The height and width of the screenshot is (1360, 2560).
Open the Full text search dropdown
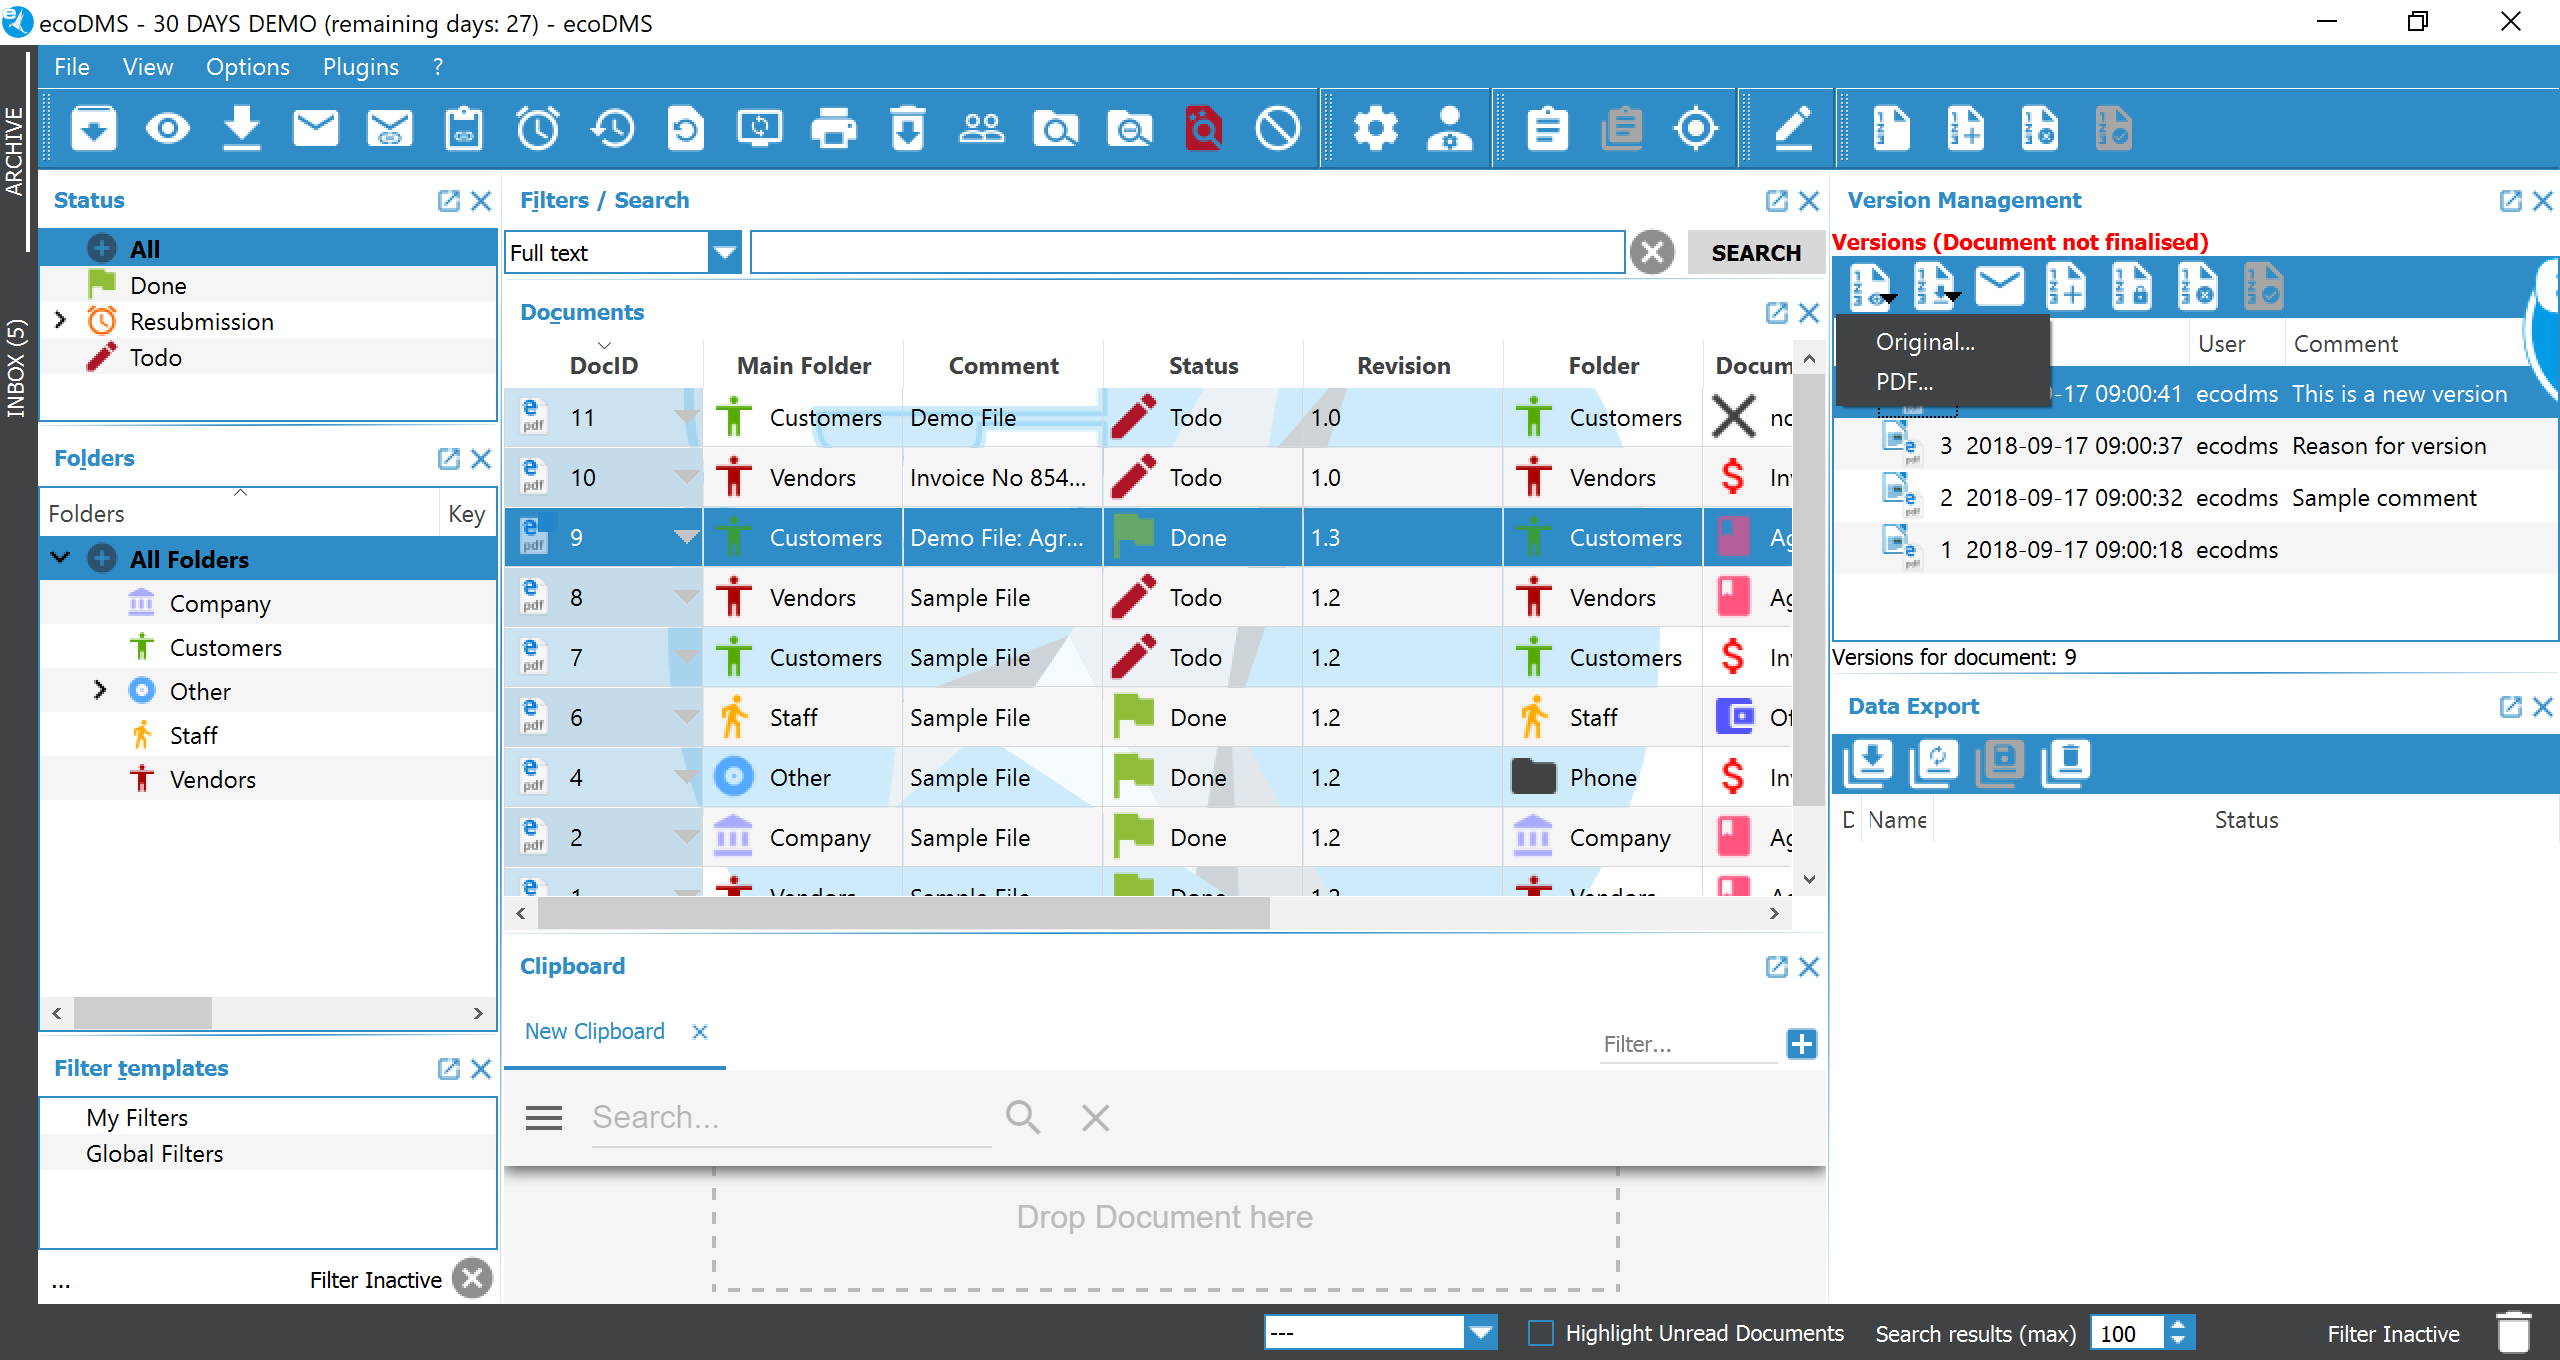point(724,252)
